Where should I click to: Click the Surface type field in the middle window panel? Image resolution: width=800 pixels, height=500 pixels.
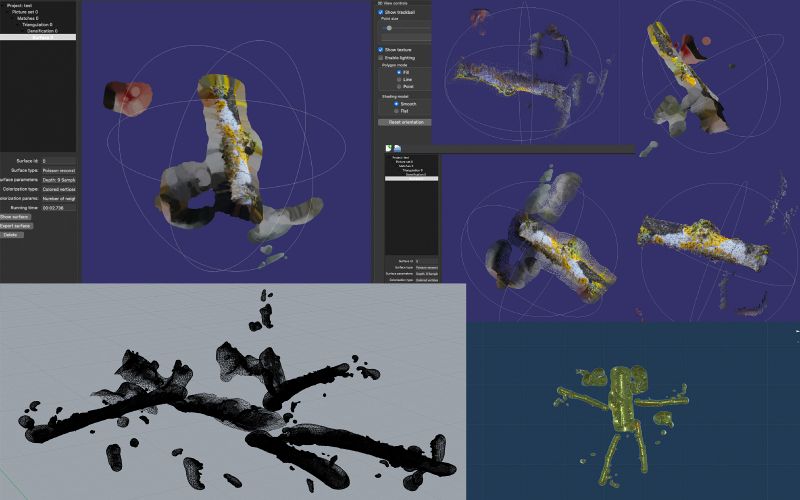(x=427, y=267)
